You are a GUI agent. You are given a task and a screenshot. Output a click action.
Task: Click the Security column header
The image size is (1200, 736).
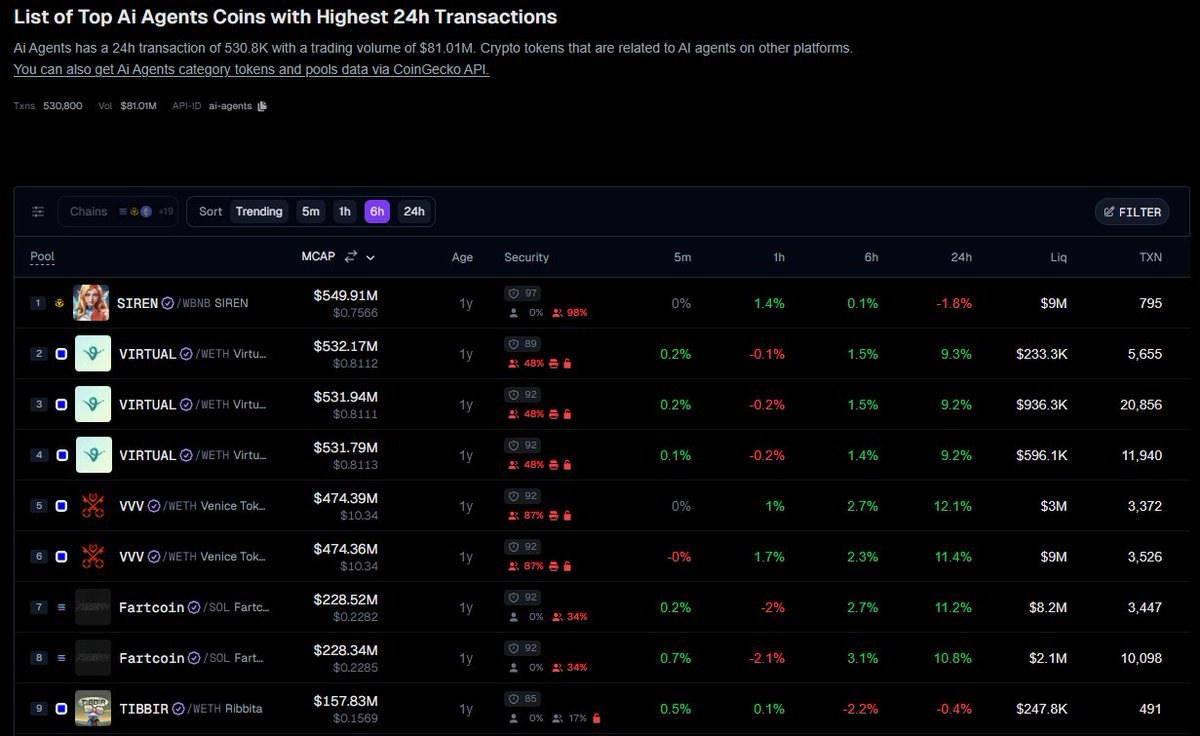pos(527,257)
